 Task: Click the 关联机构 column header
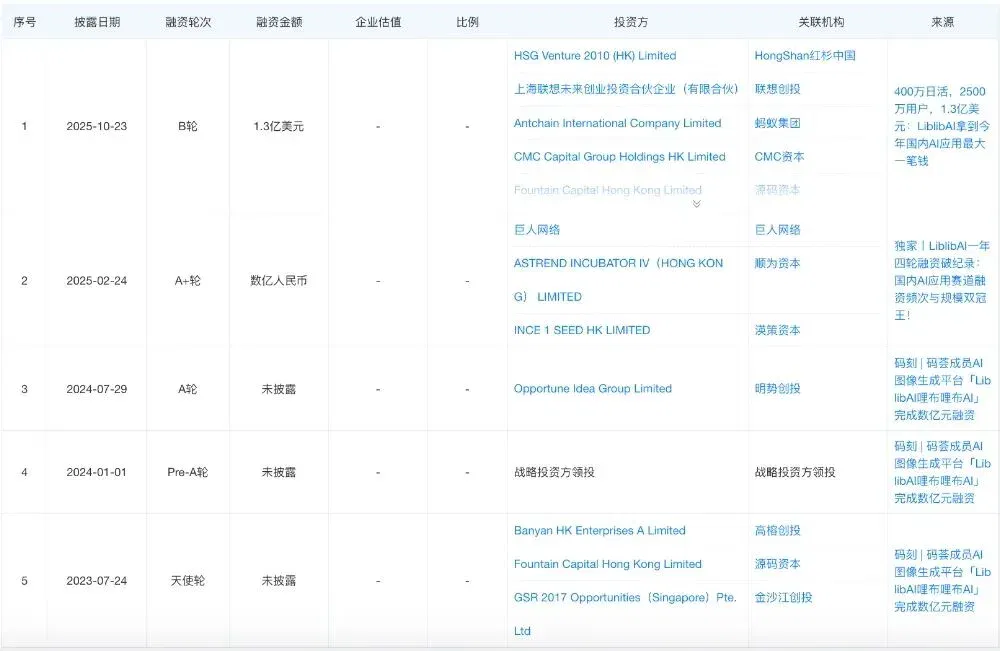click(821, 22)
